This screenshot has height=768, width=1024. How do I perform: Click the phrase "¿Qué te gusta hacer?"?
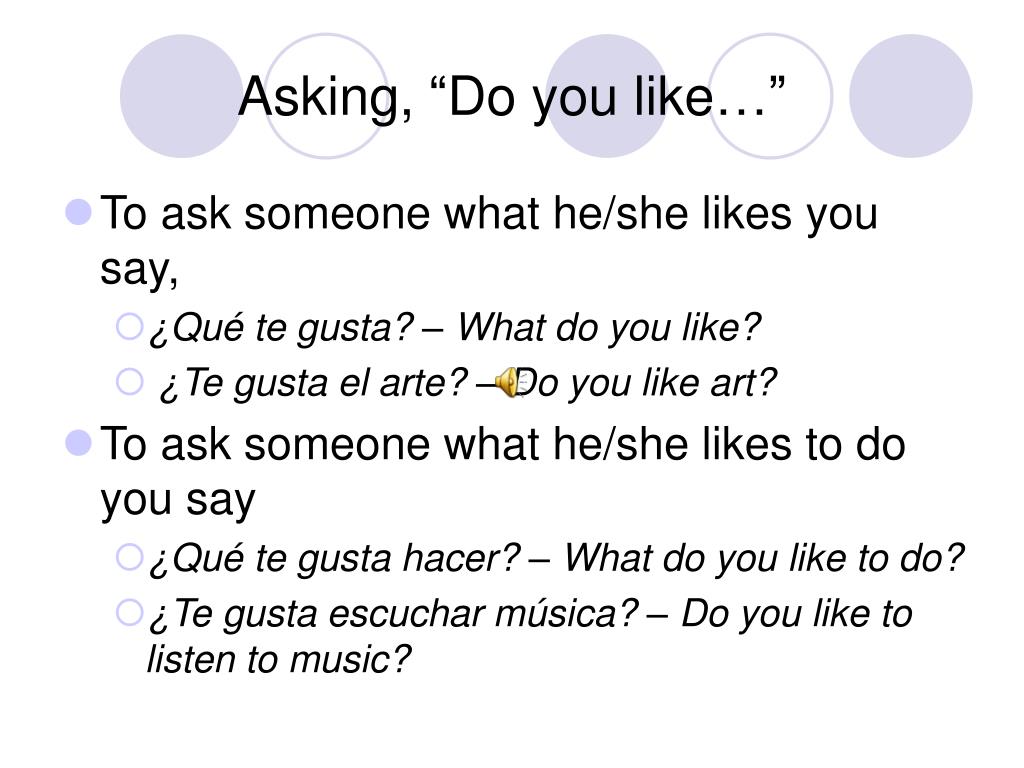pyautogui.click(x=335, y=558)
